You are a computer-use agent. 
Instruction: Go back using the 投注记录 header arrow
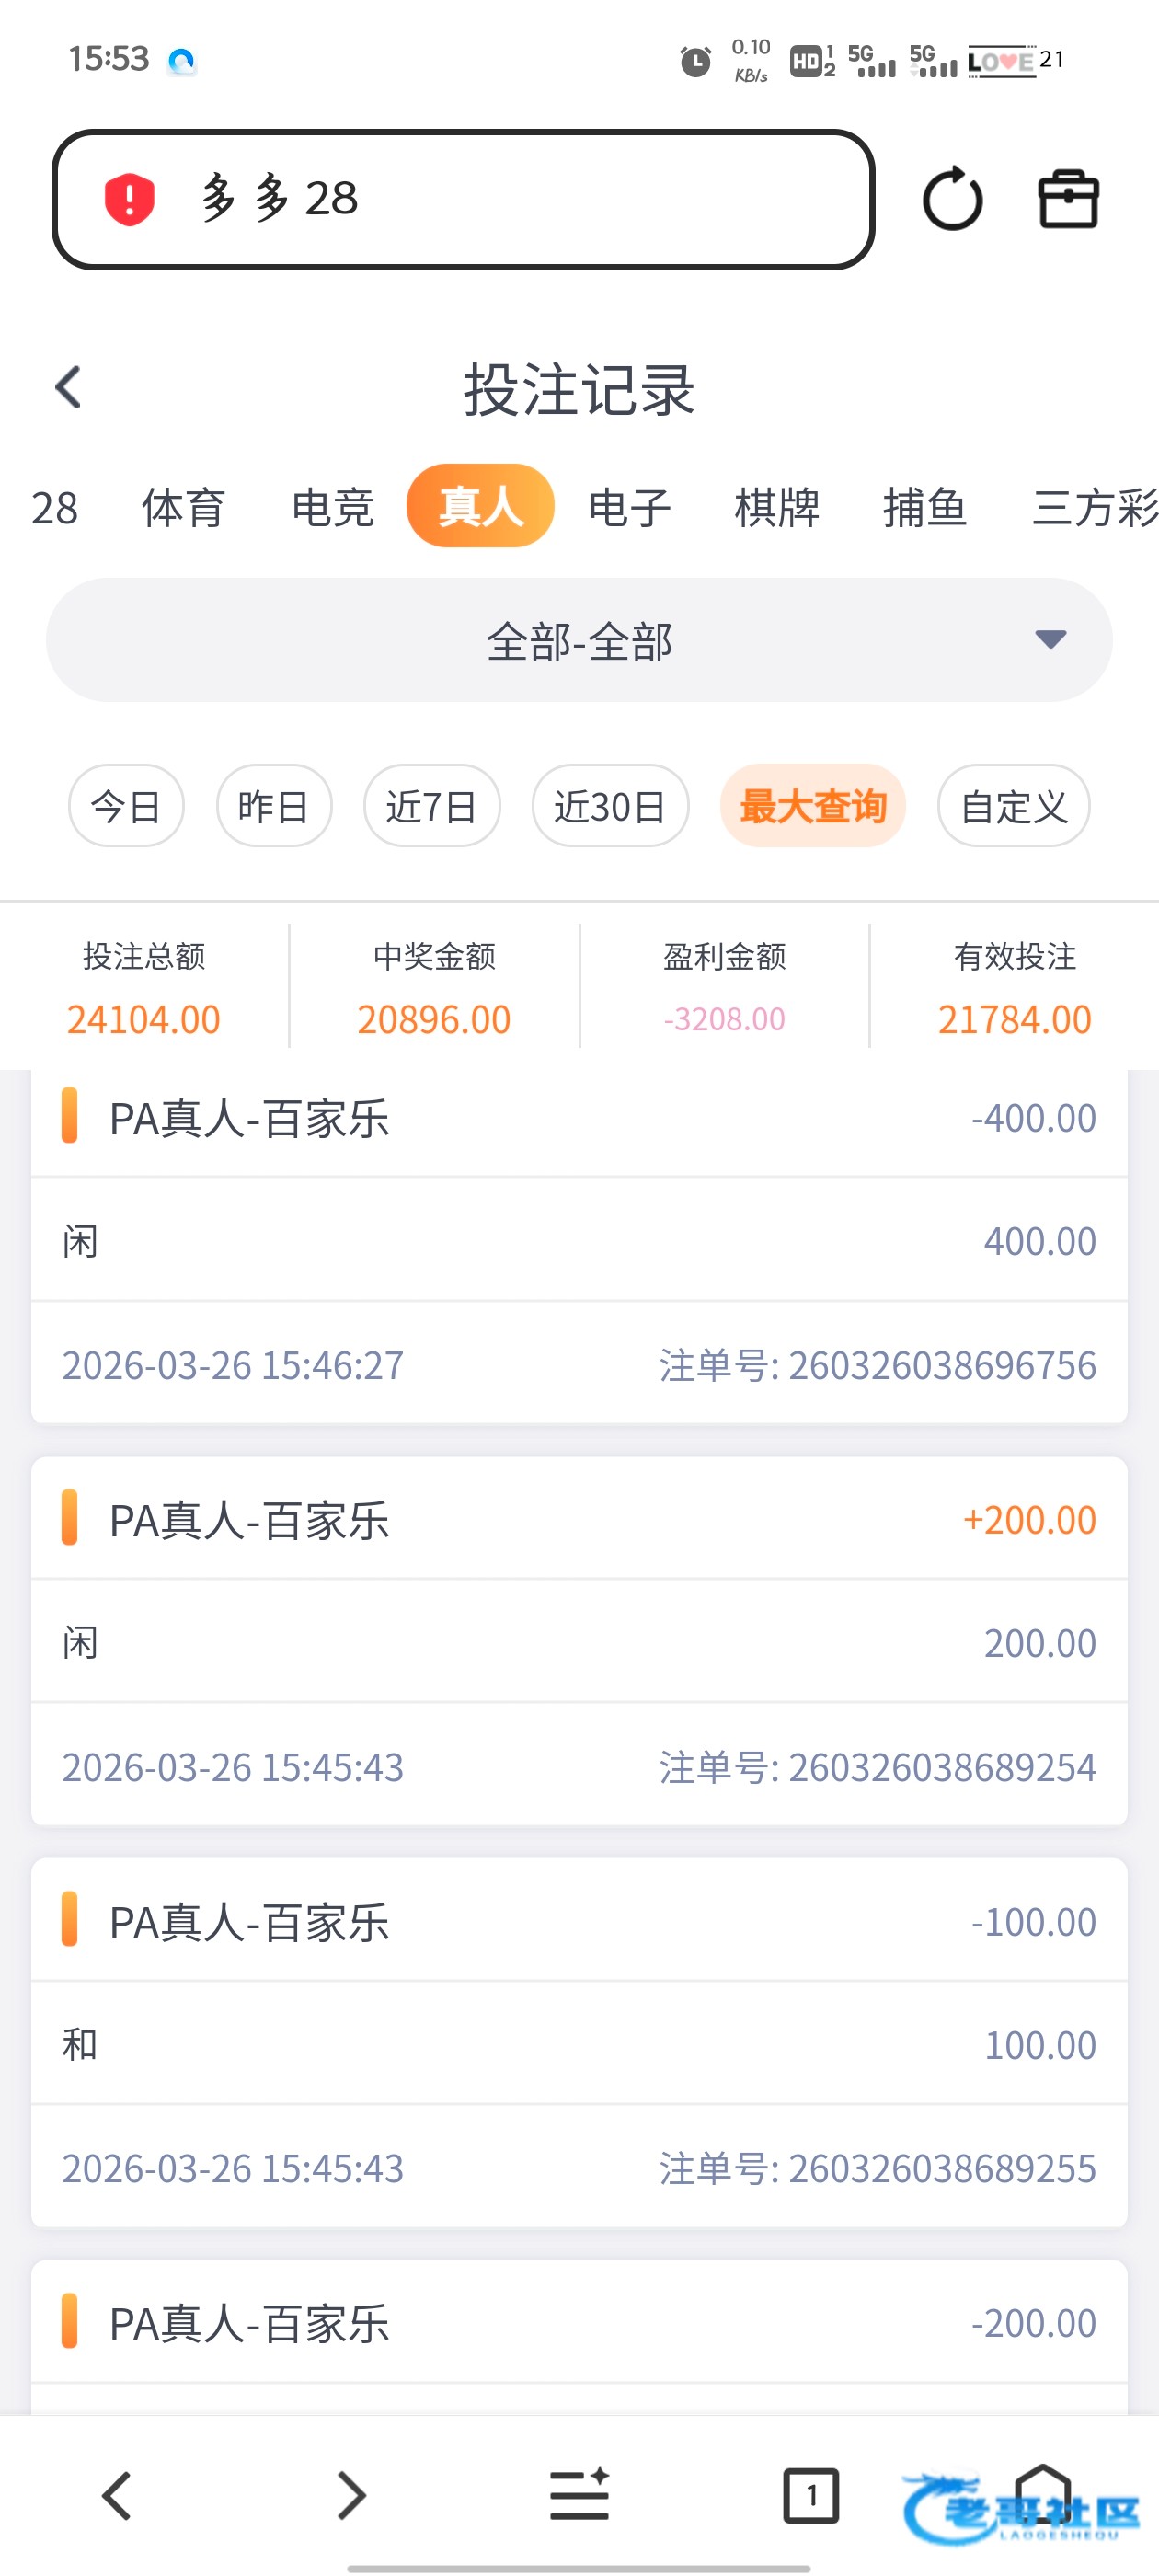click(x=68, y=387)
